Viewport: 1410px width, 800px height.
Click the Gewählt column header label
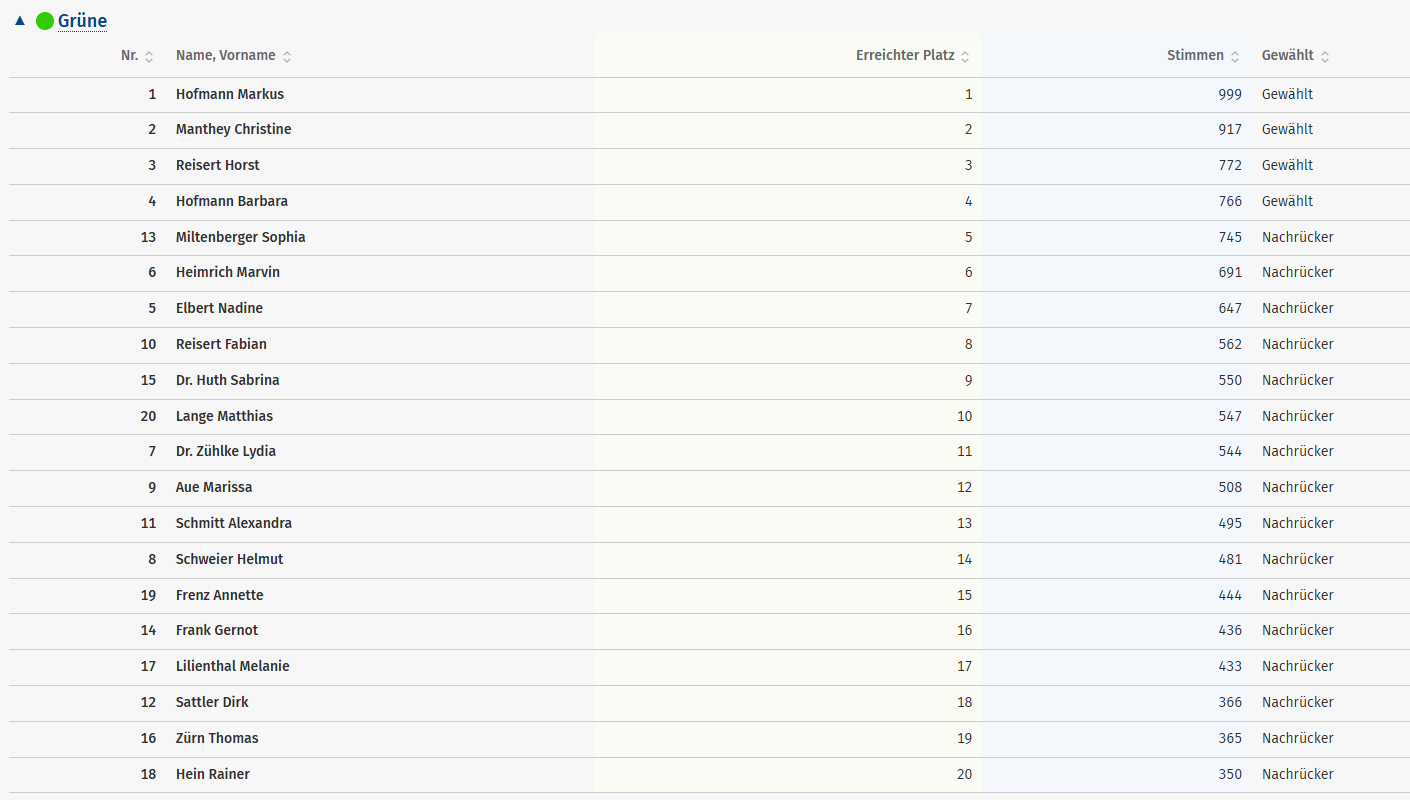pos(1288,56)
